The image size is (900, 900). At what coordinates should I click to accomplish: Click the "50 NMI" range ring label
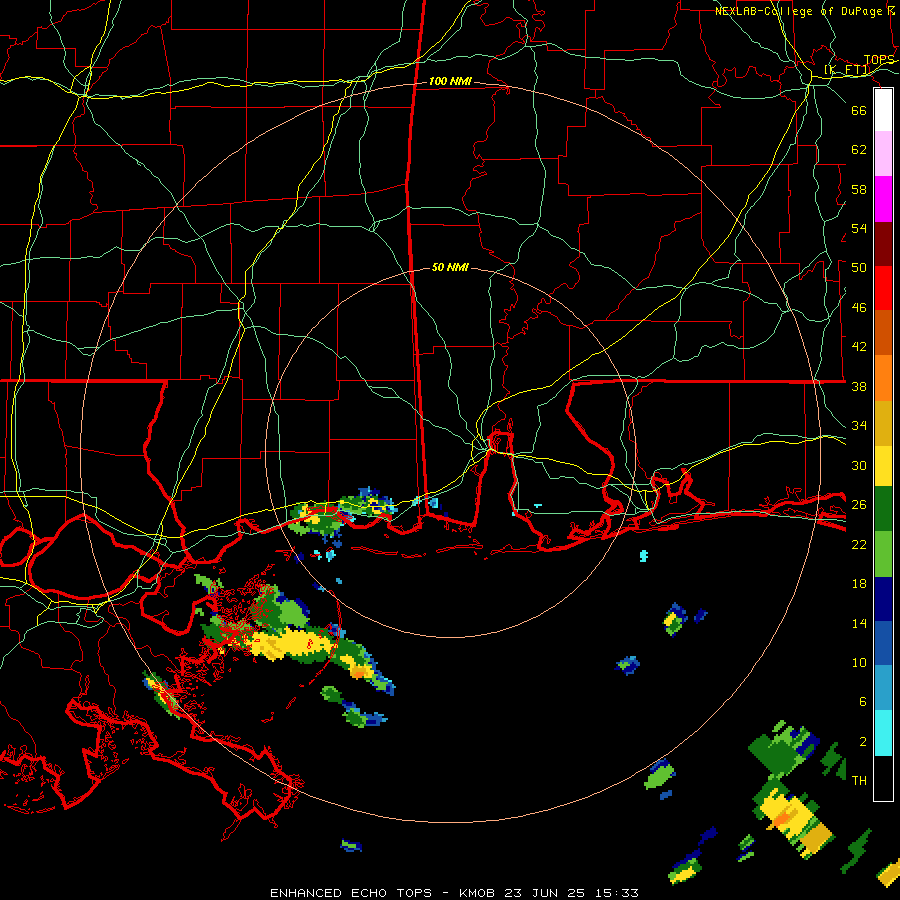tap(450, 267)
